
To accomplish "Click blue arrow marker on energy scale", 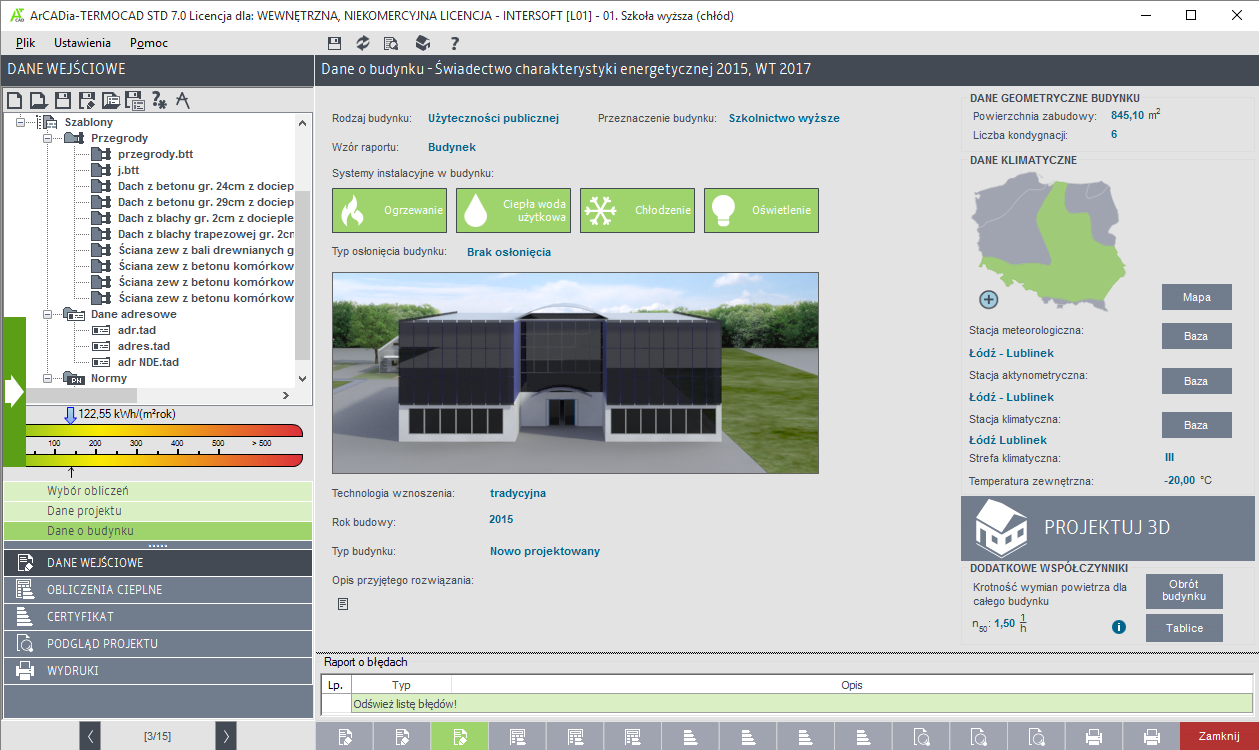I will tap(70, 415).
